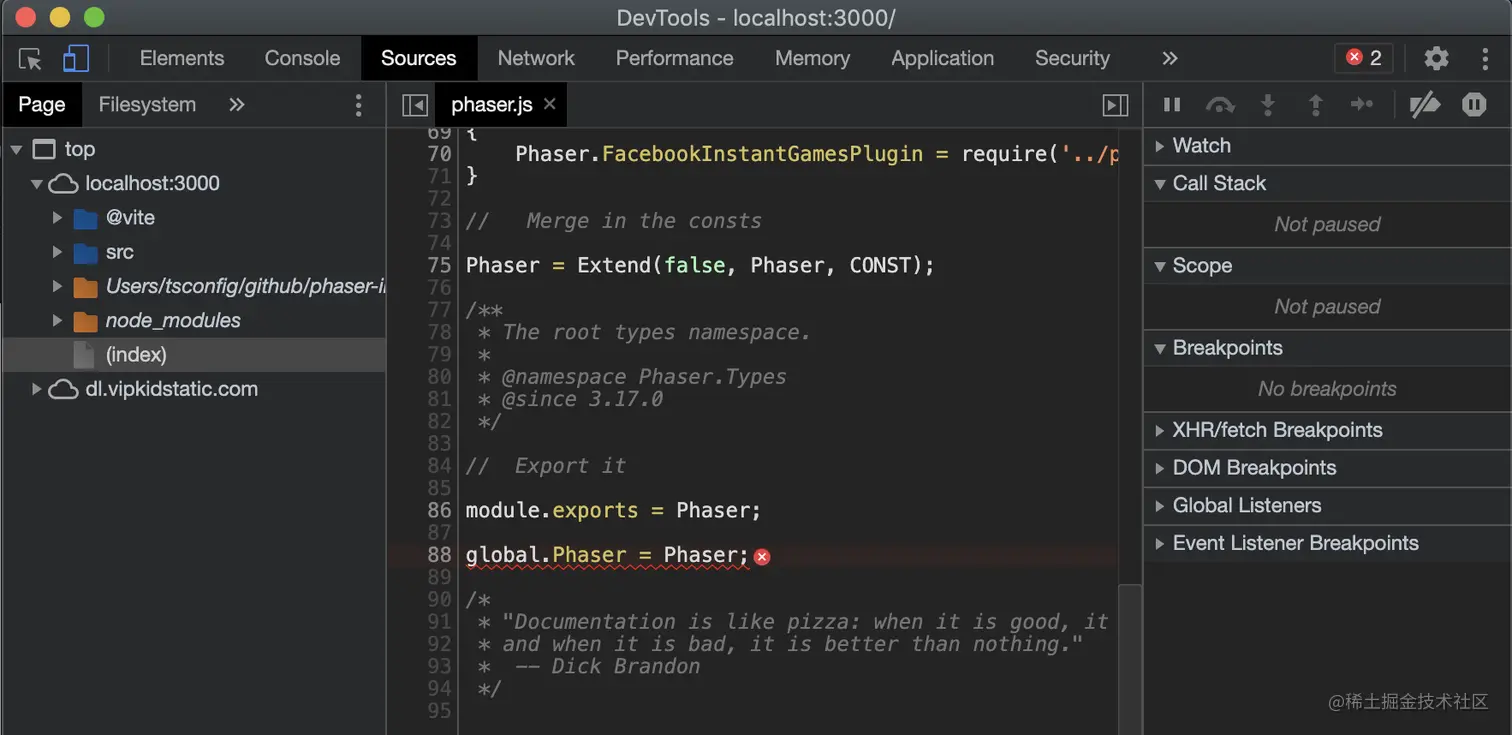
Task: Switch to the Application tab
Action: (x=942, y=58)
